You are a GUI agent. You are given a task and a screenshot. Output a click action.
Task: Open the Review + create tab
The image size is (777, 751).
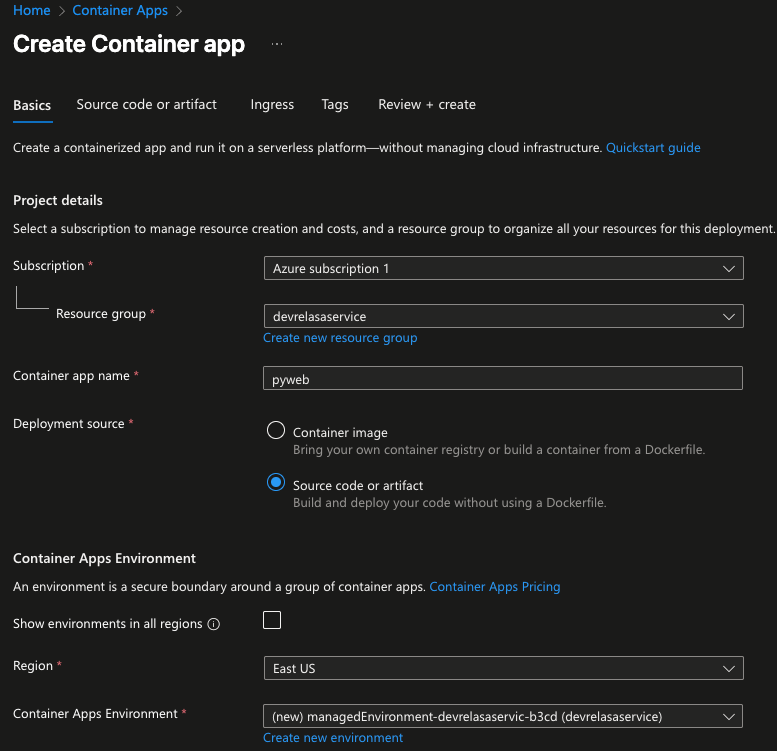(x=427, y=104)
